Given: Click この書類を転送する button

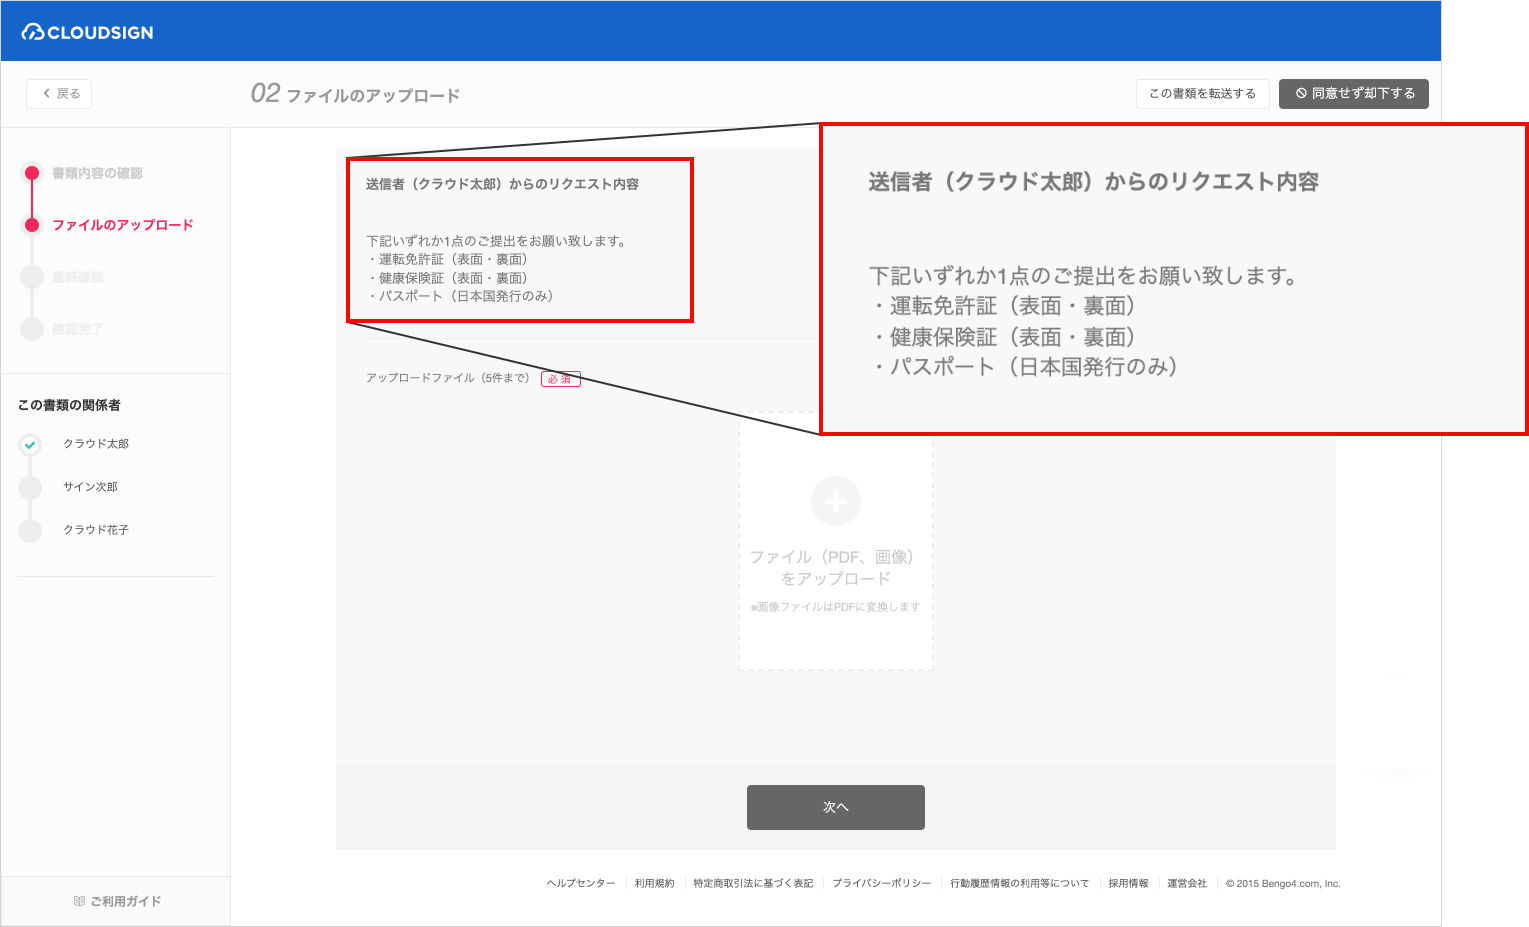Looking at the screenshot, I should [1202, 93].
